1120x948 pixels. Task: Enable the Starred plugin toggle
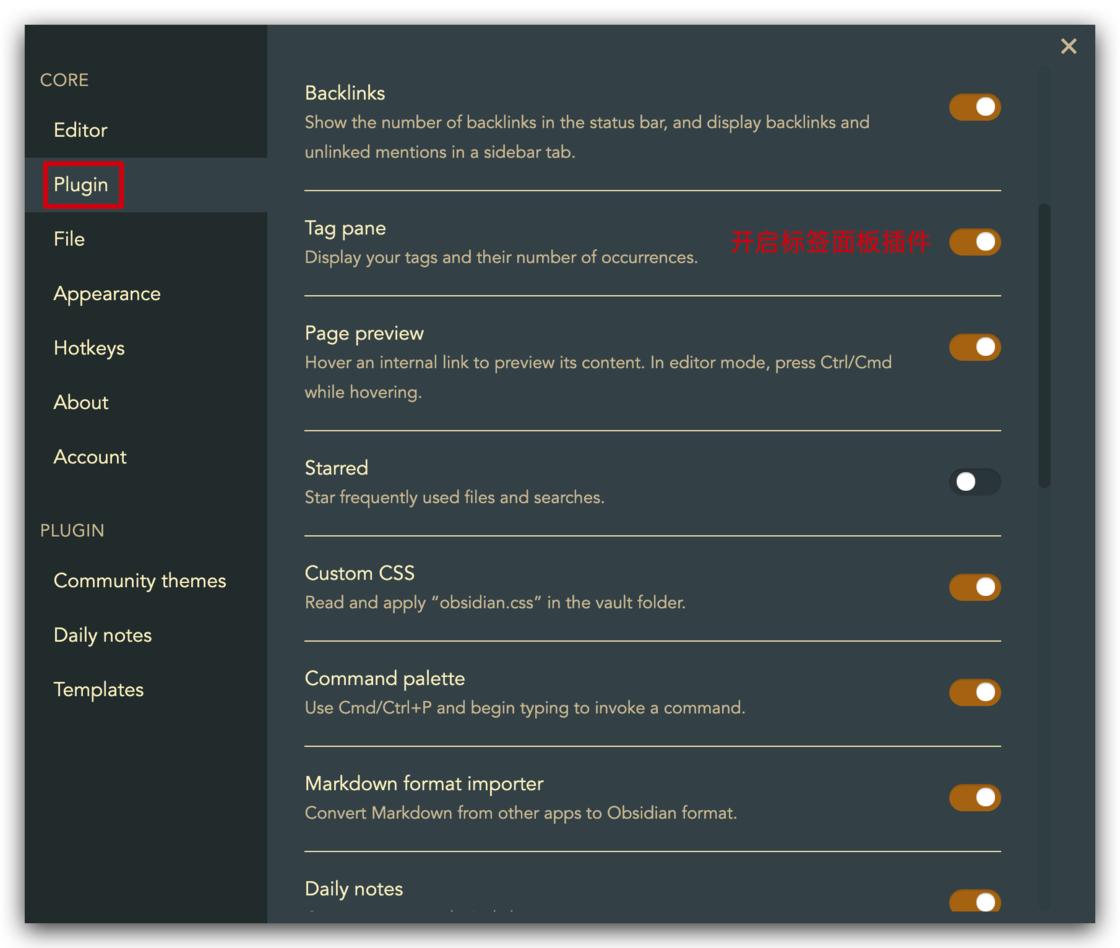(974, 482)
